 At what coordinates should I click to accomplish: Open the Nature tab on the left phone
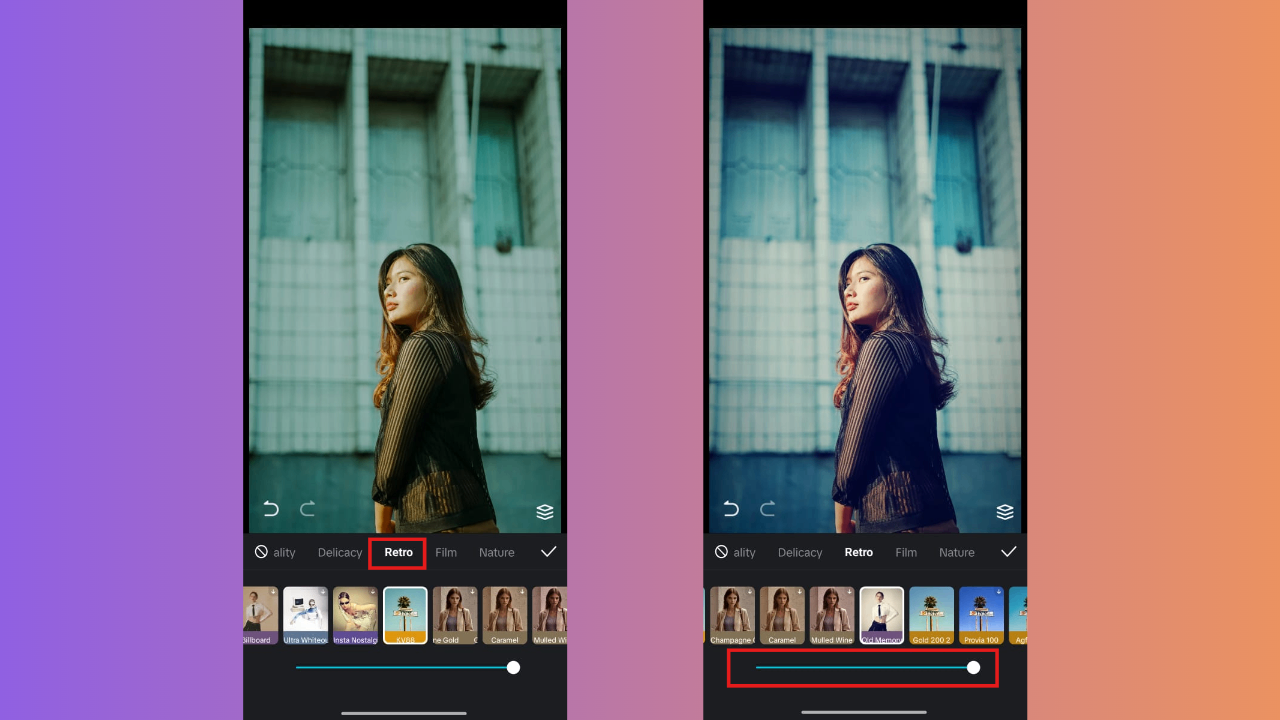coord(497,553)
